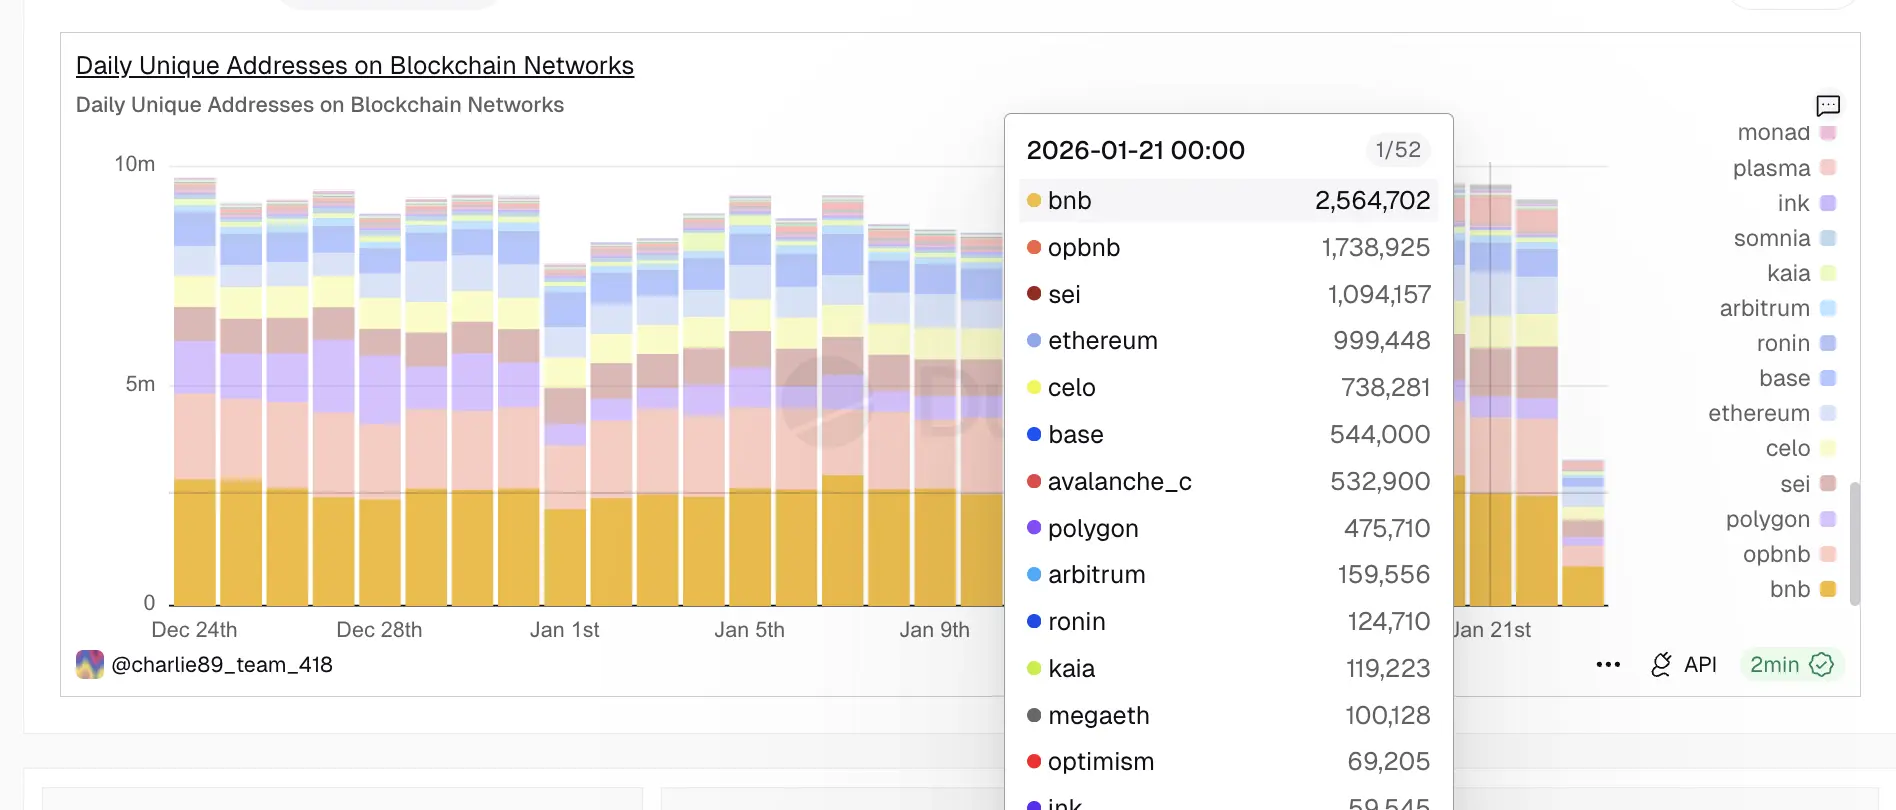Select the ethereum row in tooltip
This screenshot has width=1896, height=810.
1228,340
